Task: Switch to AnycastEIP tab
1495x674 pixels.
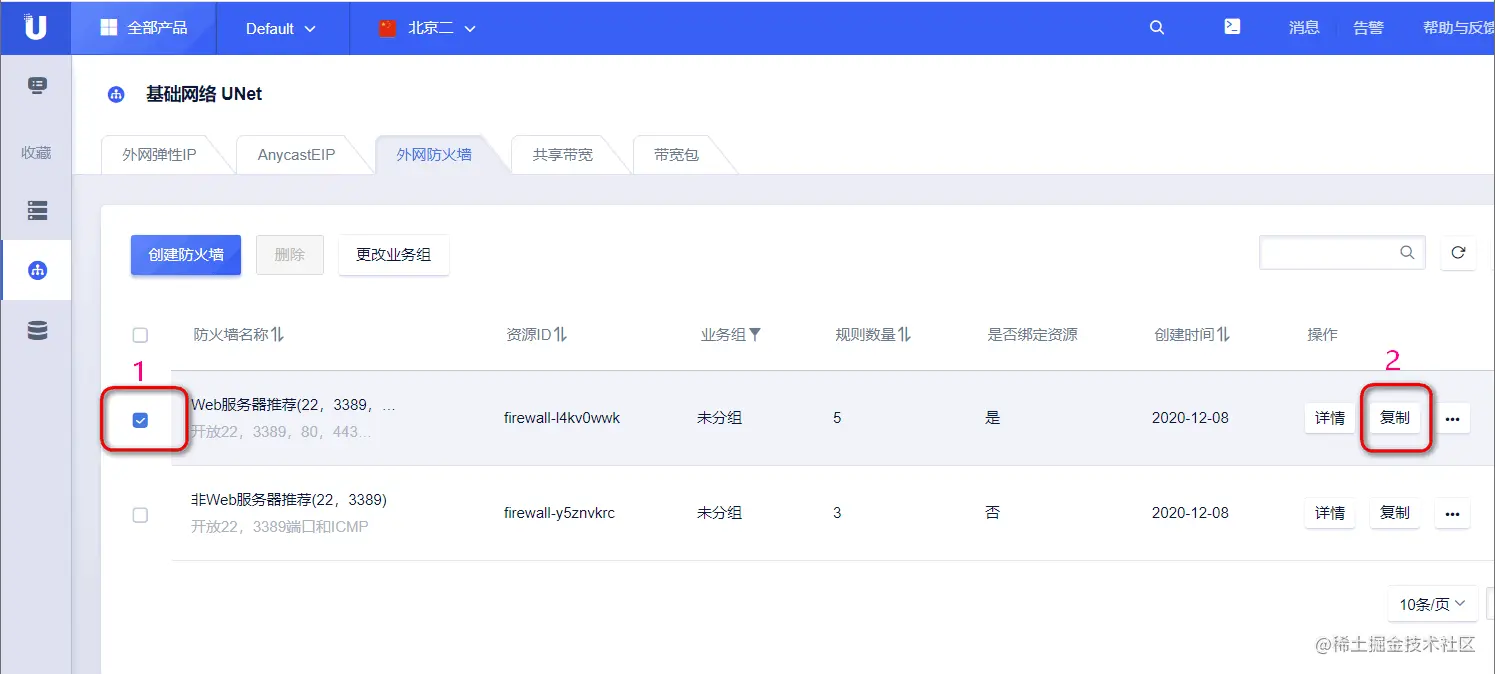Action: click(x=296, y=155)
